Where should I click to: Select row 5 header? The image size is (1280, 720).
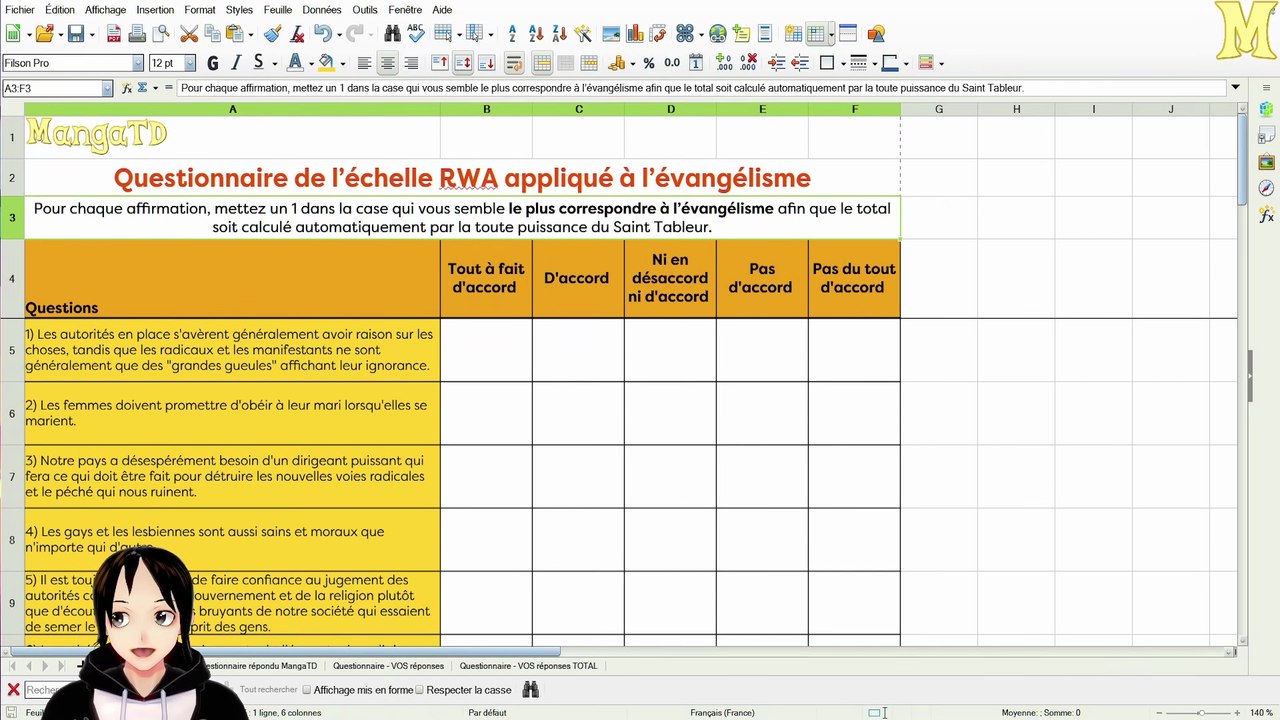tap(12, 350)
